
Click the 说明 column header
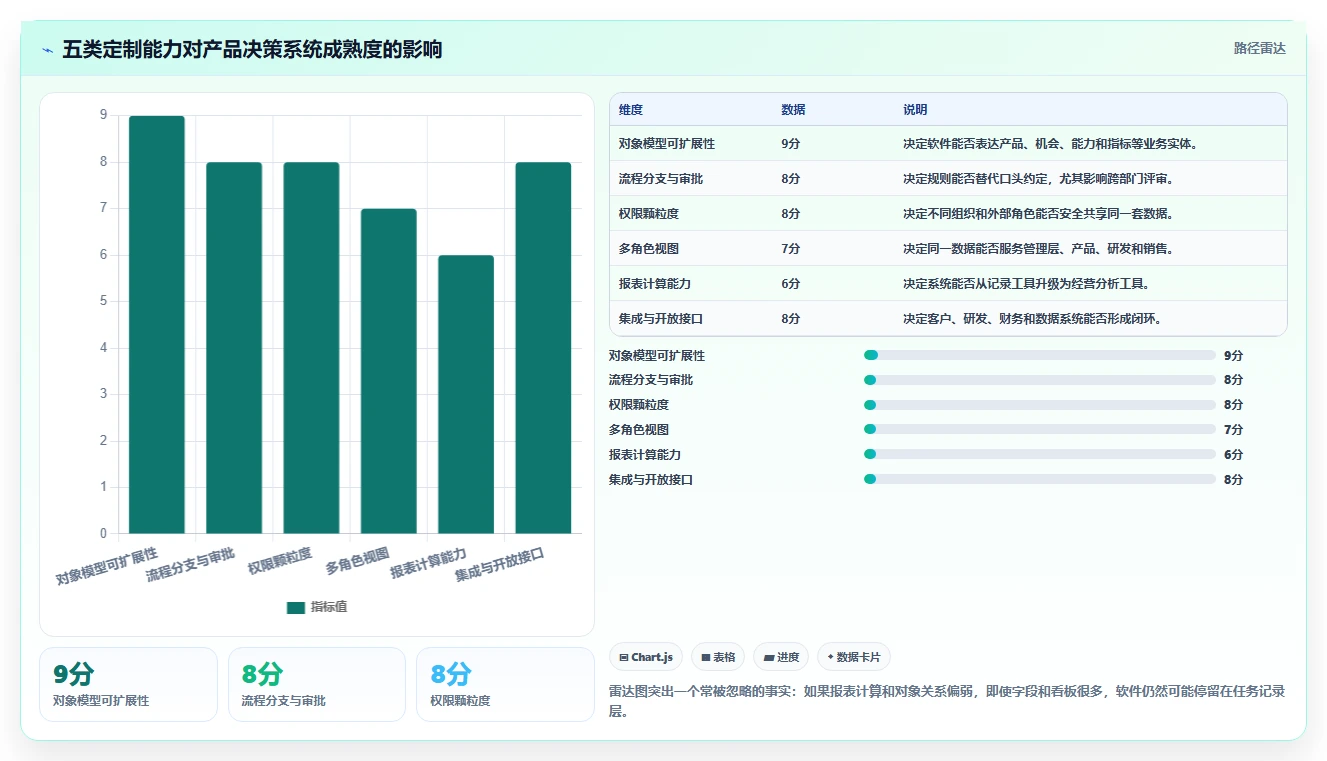pyautogui.click(x=915, y=110)
